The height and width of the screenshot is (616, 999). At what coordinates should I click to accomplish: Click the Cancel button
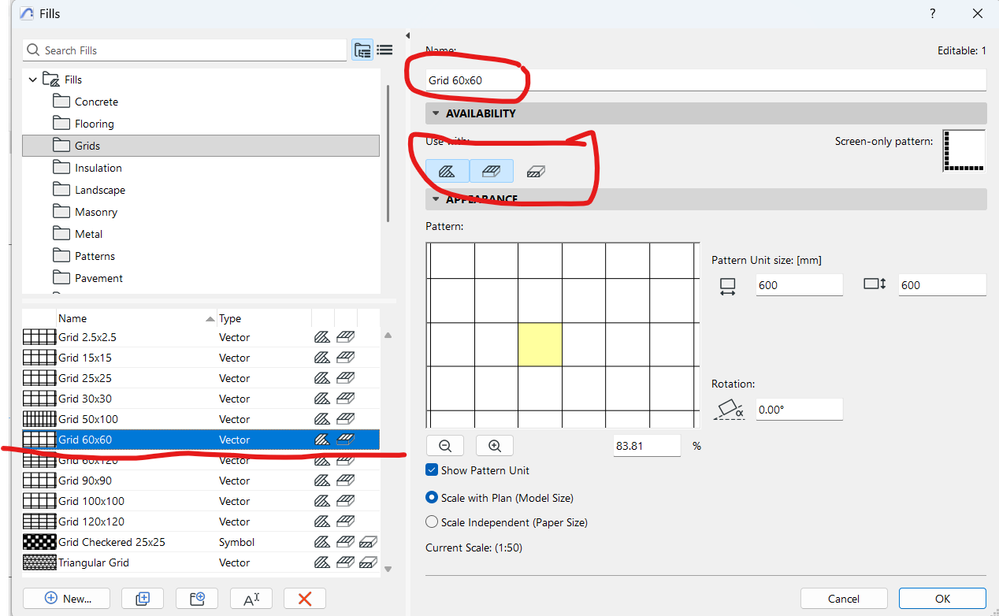(844, 599)
